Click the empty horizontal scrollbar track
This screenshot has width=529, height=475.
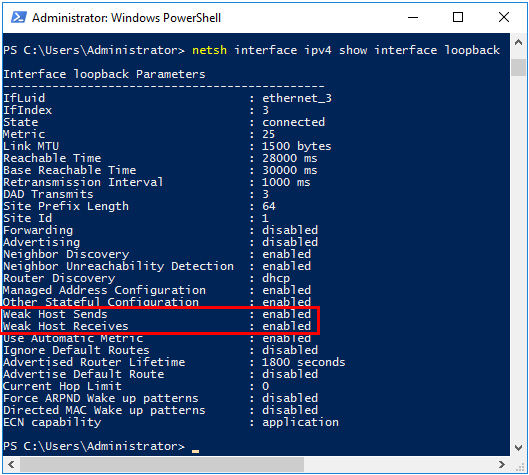tap(399, 465)
